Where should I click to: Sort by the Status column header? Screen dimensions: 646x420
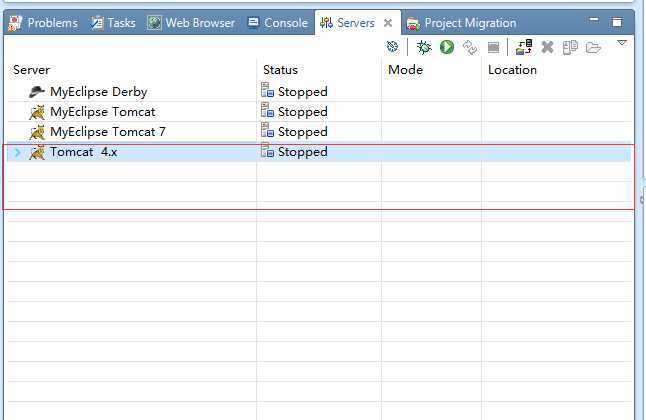tap(280, 70)
